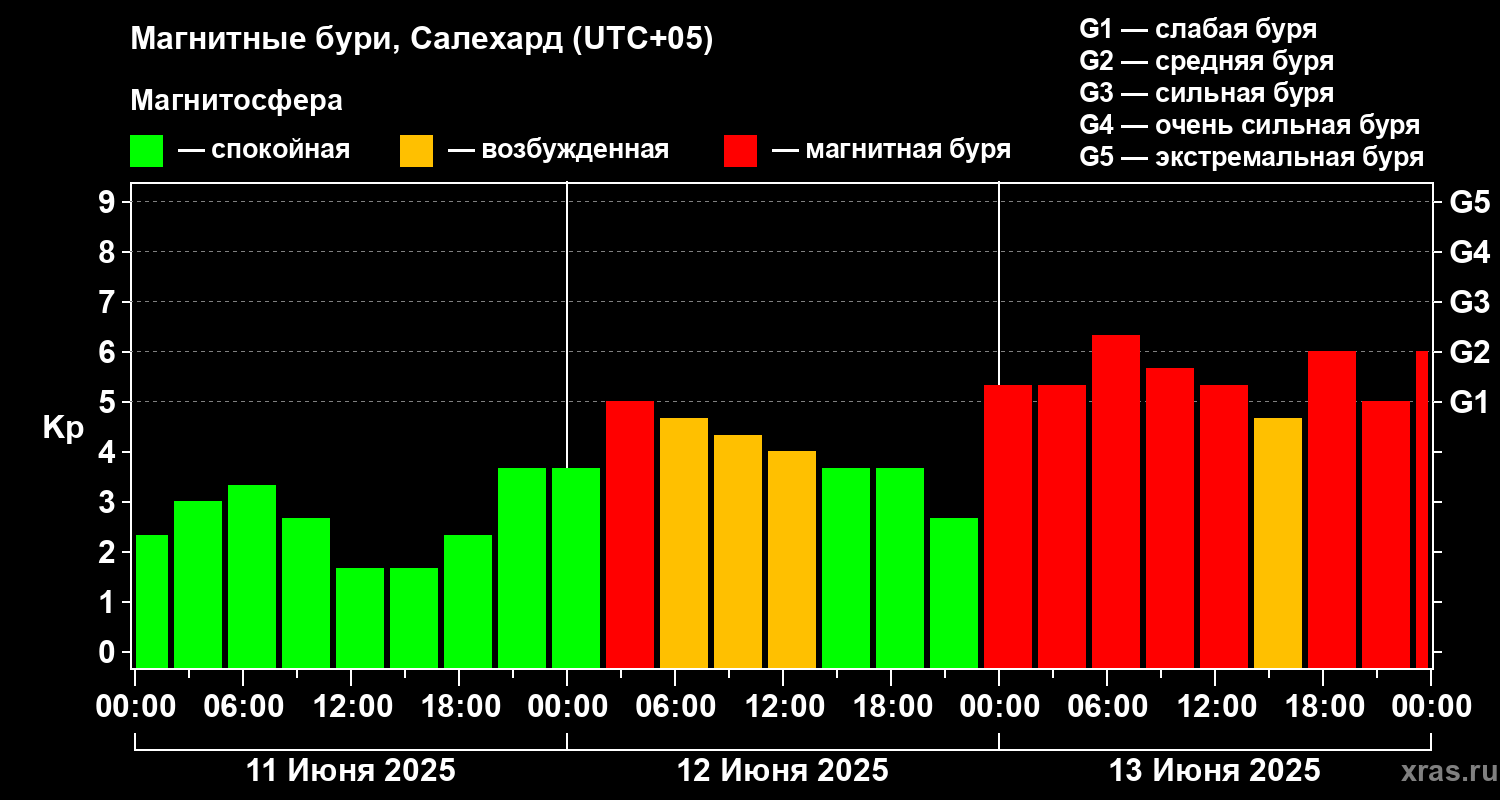This screenshot has width=1500, height=800.
Task: Click the green bar for 11 June 21:00–00:00
Action: pyautogui.click(x=522, y=568)
